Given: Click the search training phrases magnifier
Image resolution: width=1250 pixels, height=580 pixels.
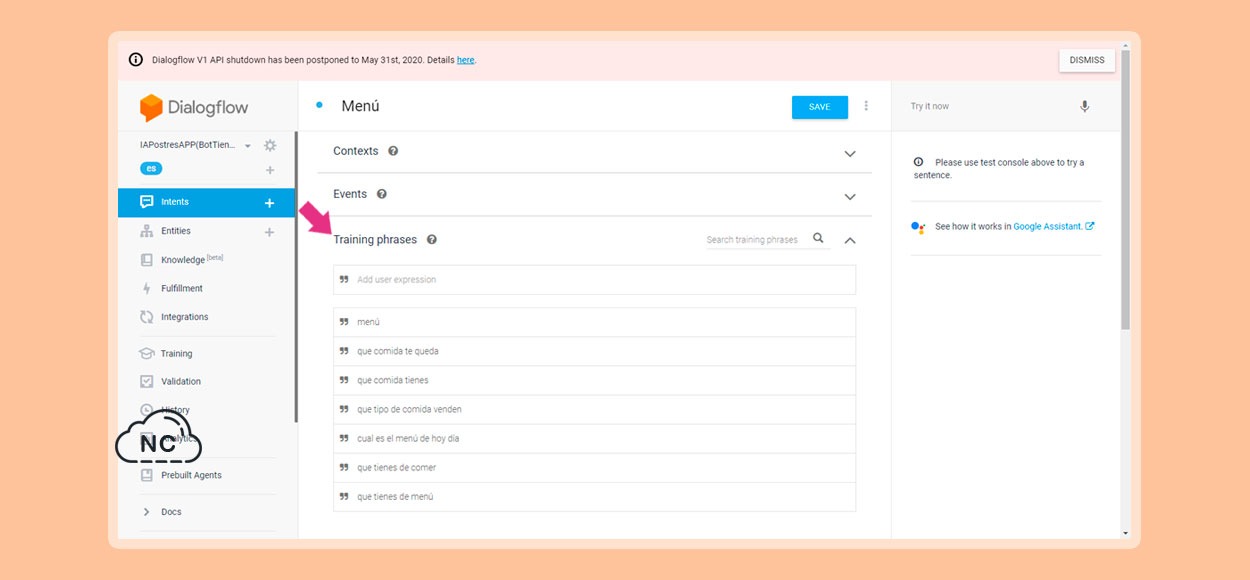Looking at the screenshot, I should click(819, 238).
